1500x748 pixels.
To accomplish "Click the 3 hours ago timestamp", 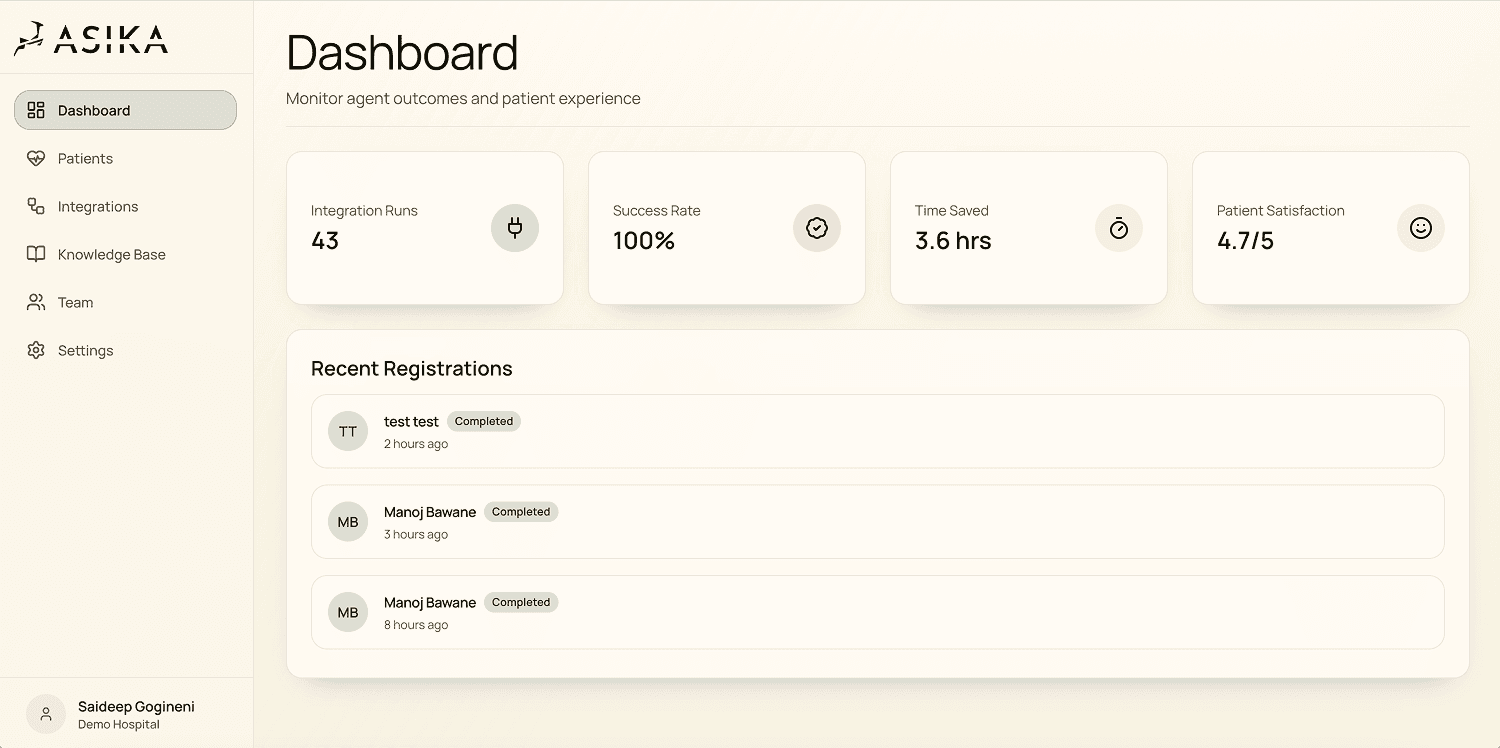I will [x=416, y=535].
